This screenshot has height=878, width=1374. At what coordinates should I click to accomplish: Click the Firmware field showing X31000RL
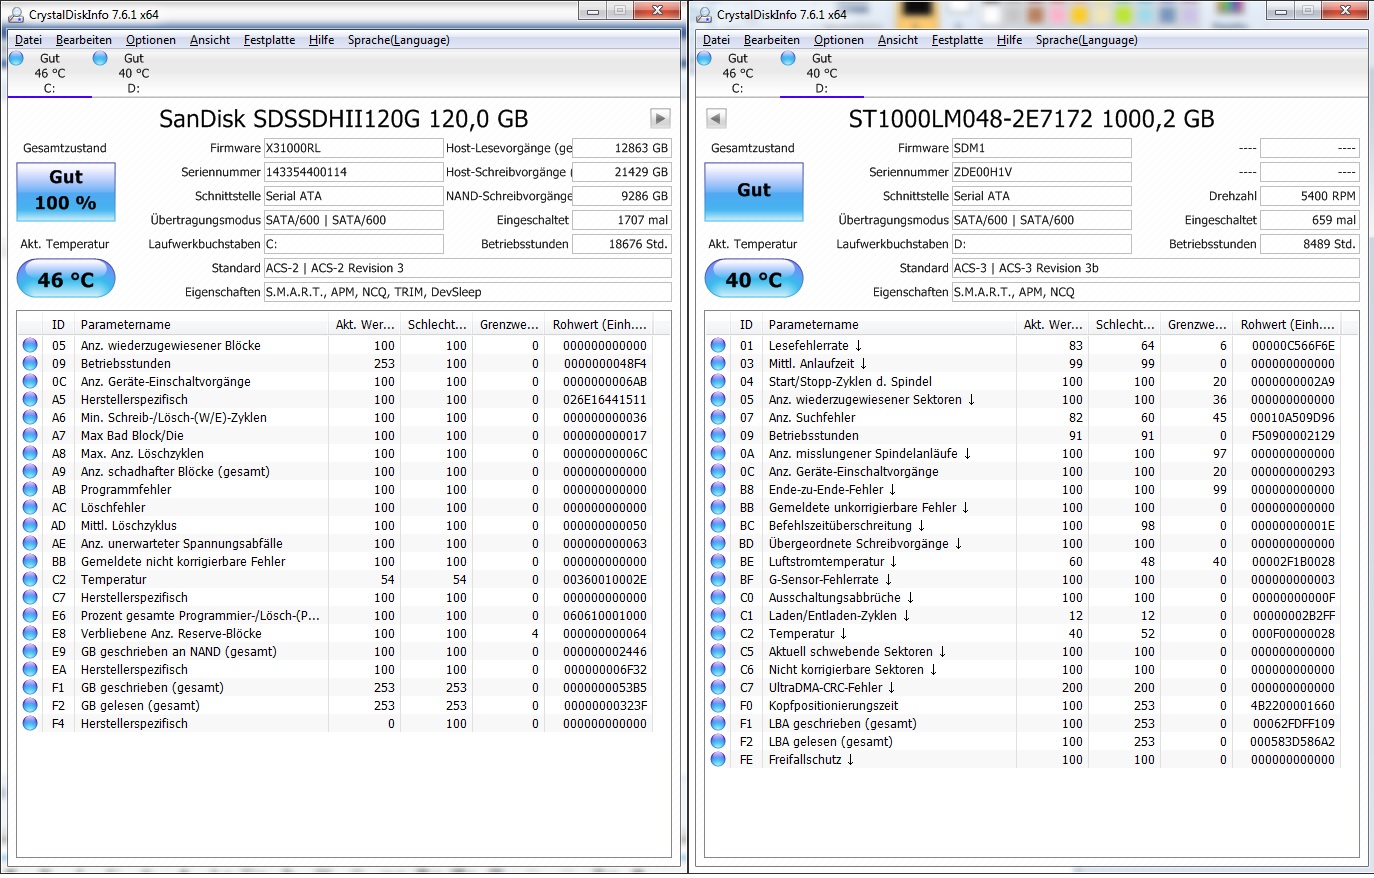[x=353, y=148]
